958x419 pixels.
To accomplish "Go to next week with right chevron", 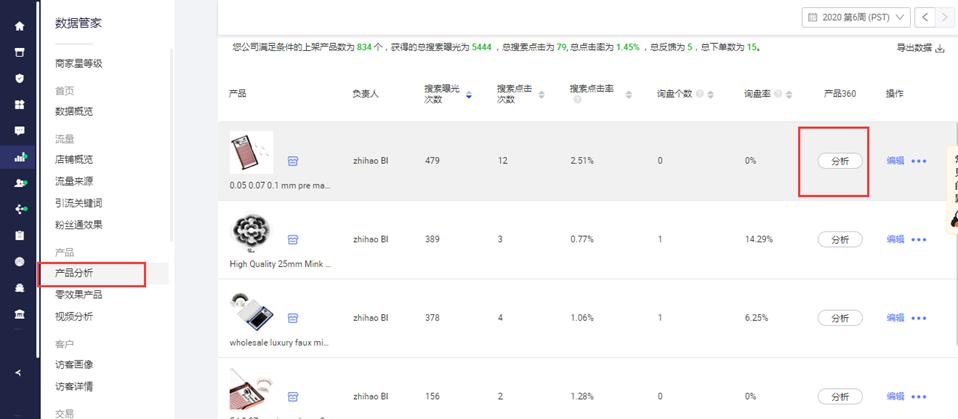I will (946, 18).
